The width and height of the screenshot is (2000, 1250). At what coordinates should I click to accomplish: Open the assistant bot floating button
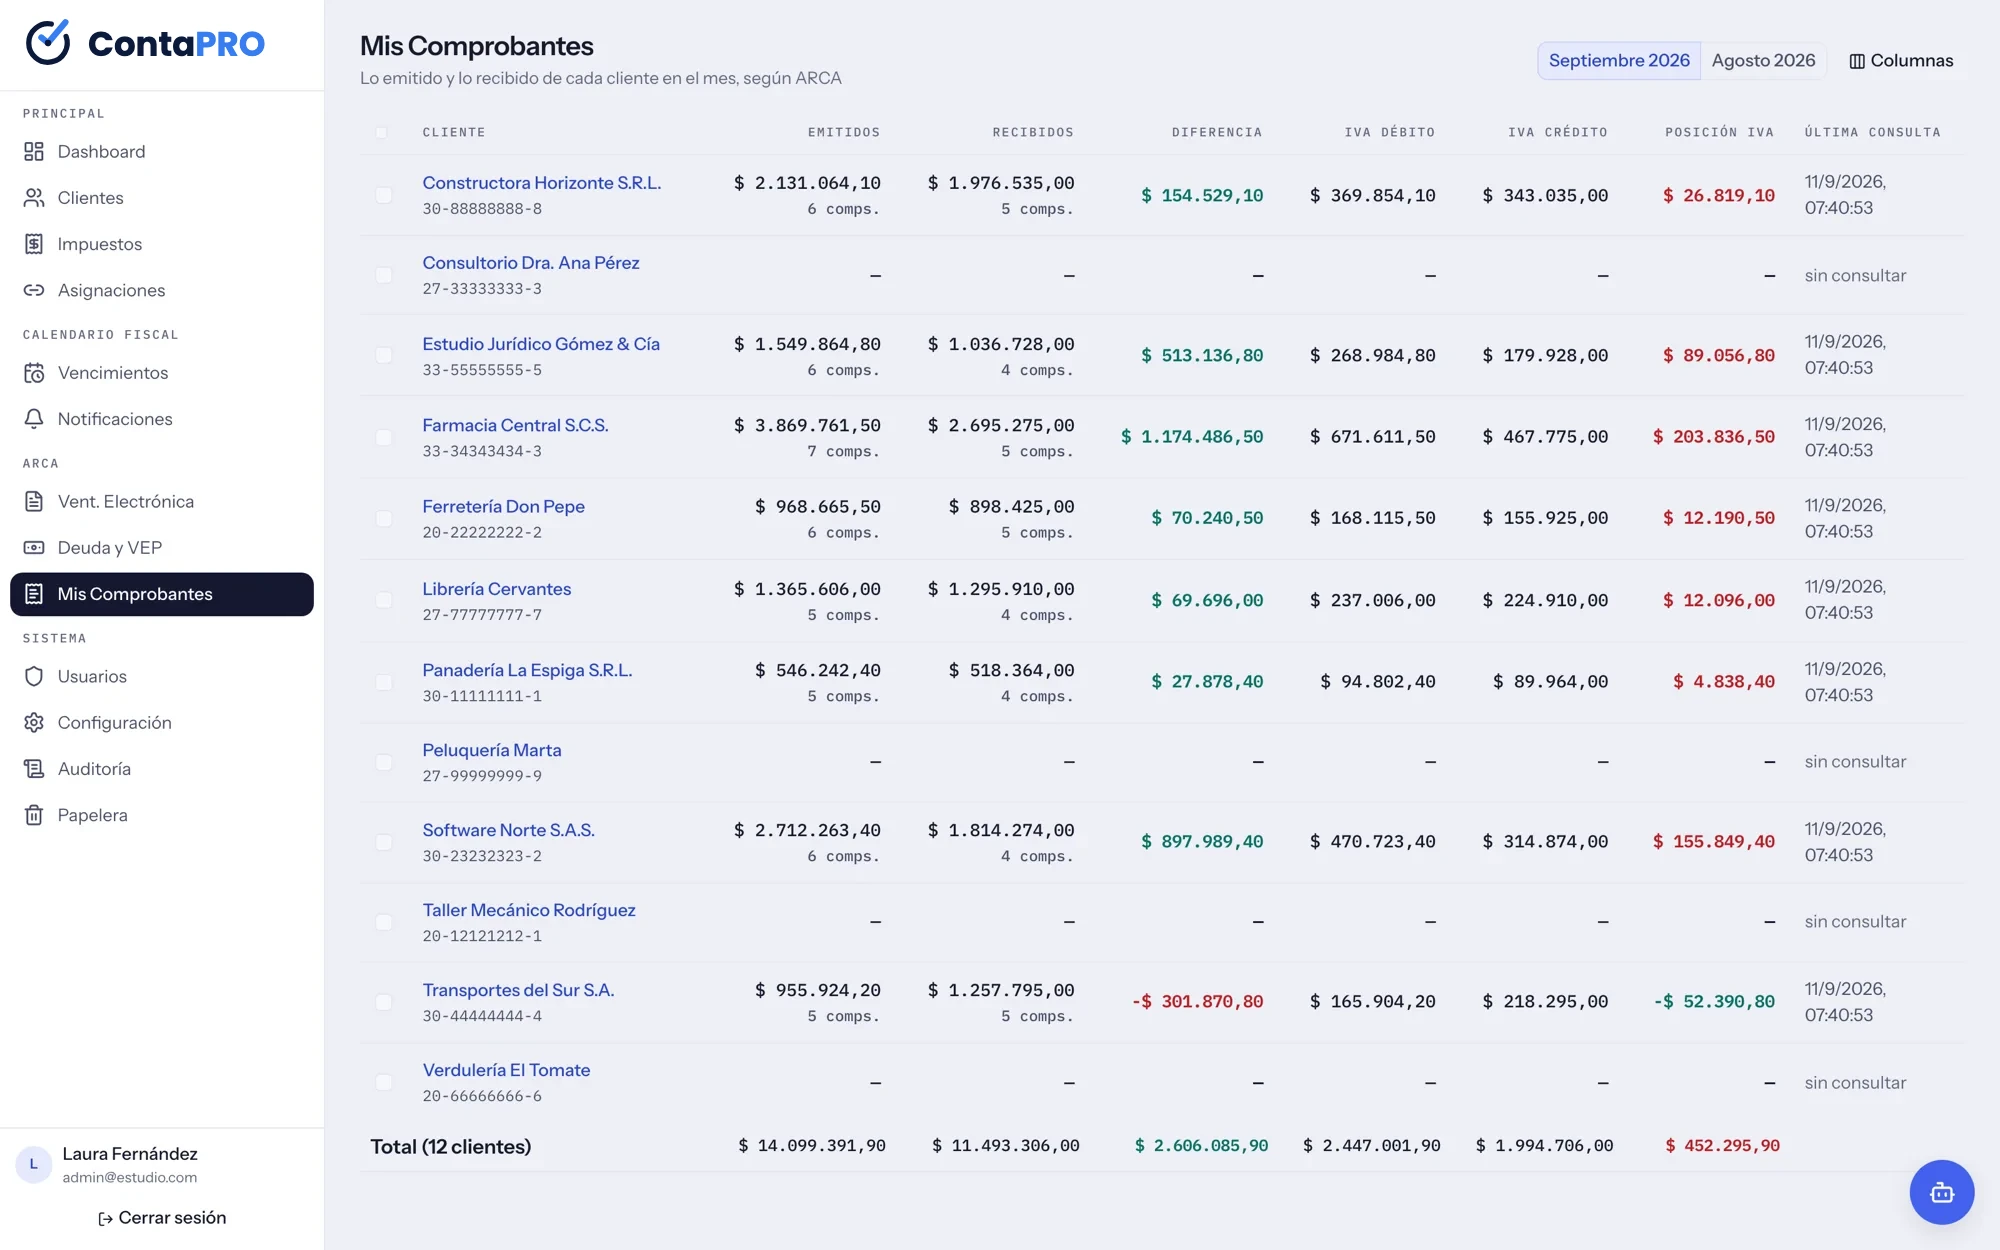pyautogui.click(x=1942, y=1192)
